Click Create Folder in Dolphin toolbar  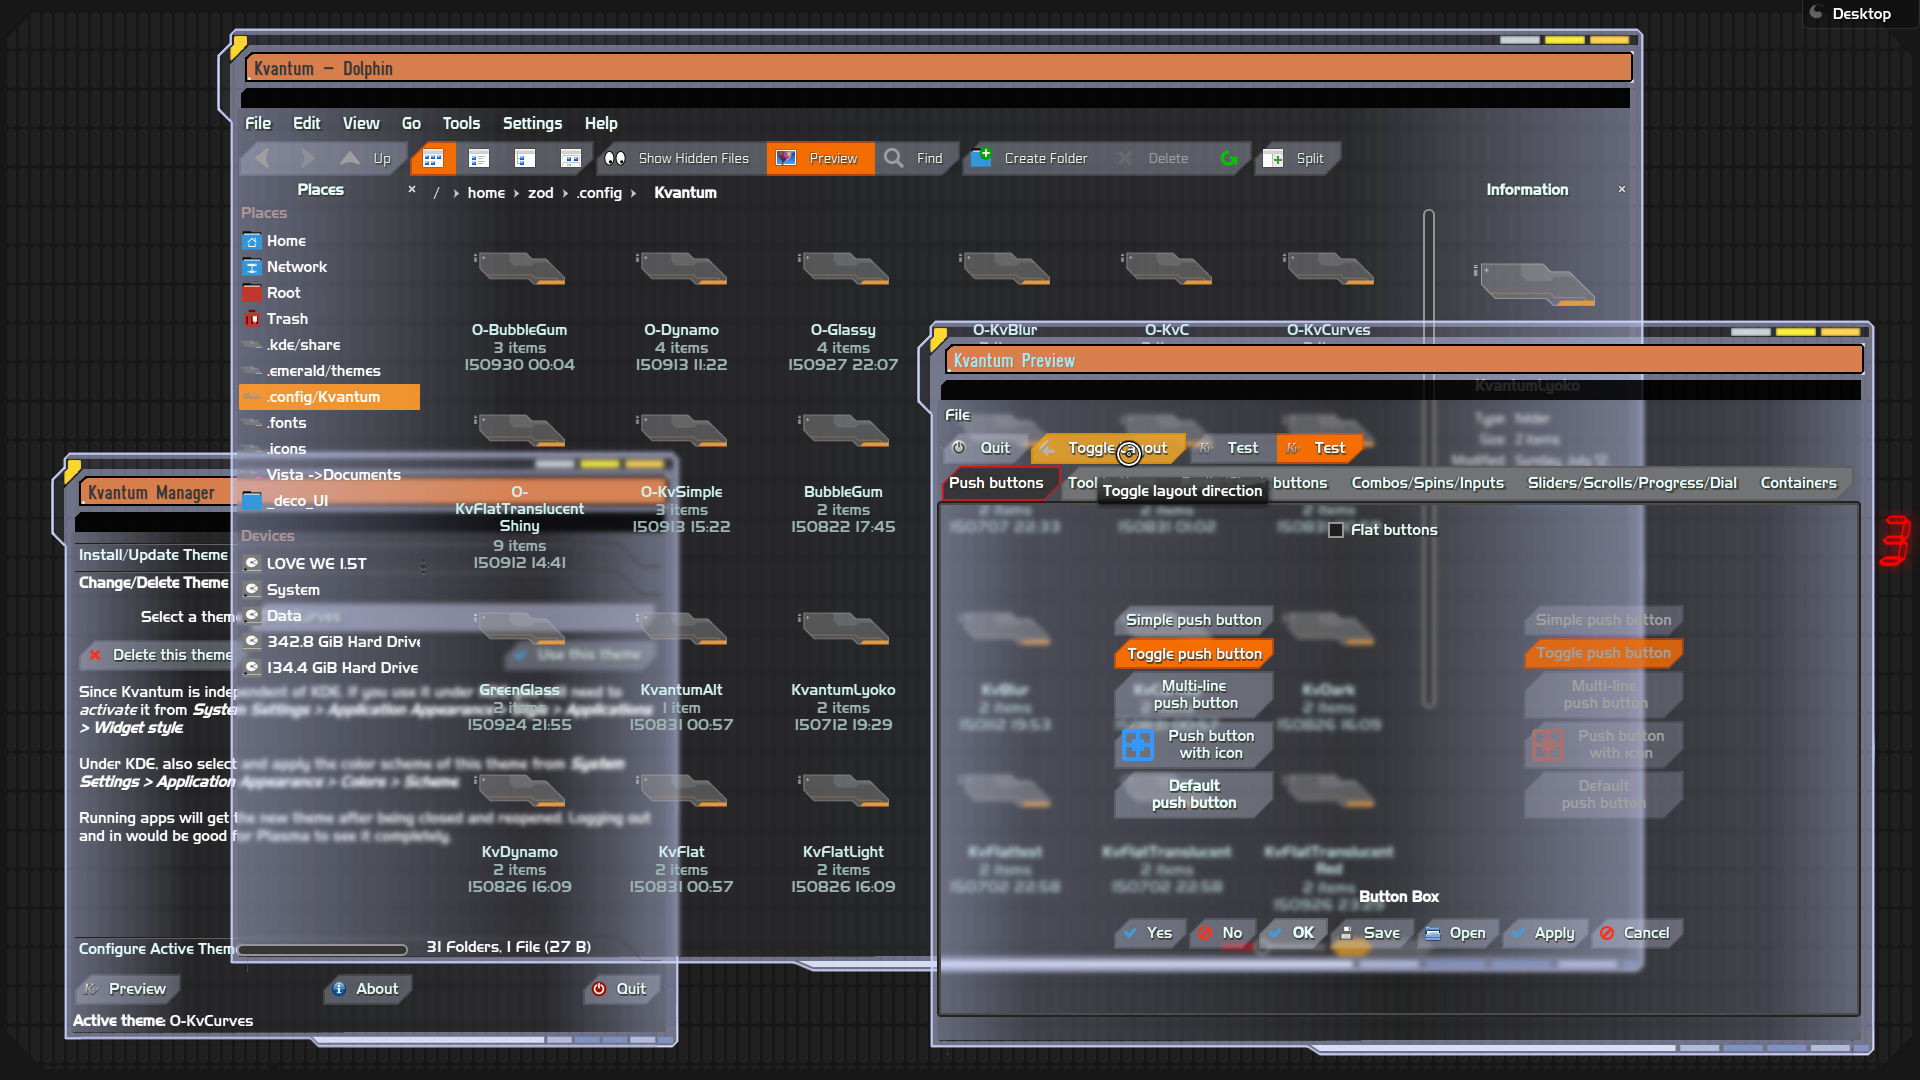click(1030, 158)
